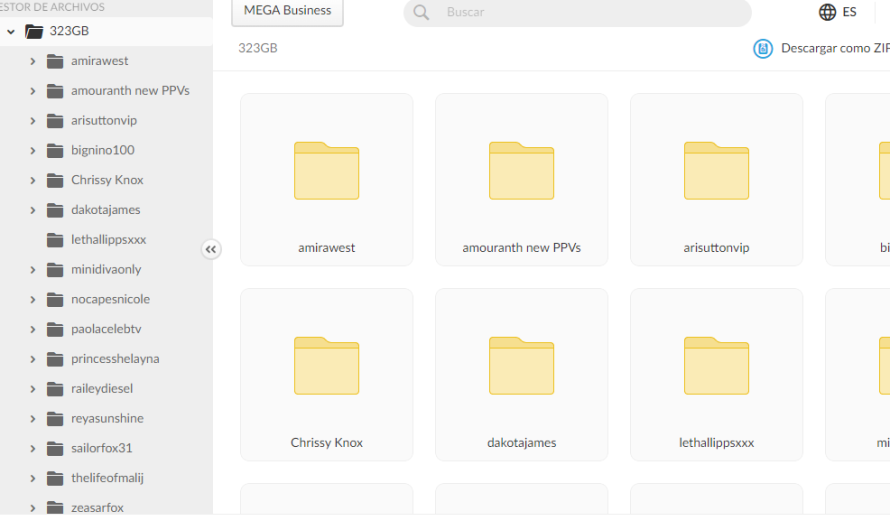Select reyasunshine label in tree

coord(107,418)
